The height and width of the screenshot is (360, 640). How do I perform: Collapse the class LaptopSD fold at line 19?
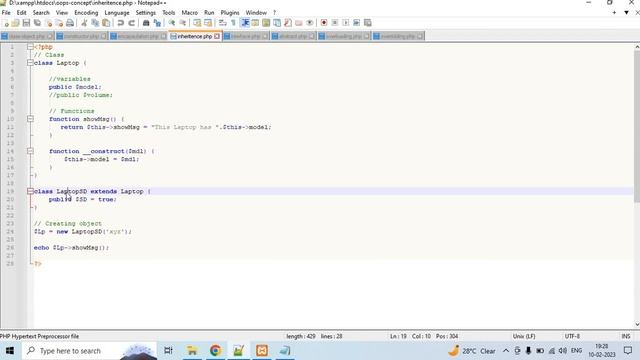(30, 191)
